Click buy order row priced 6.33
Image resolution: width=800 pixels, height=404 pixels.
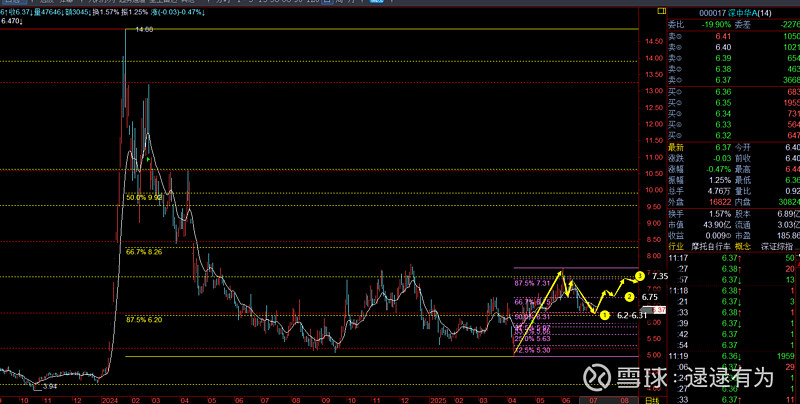click(x=734, y=124)
